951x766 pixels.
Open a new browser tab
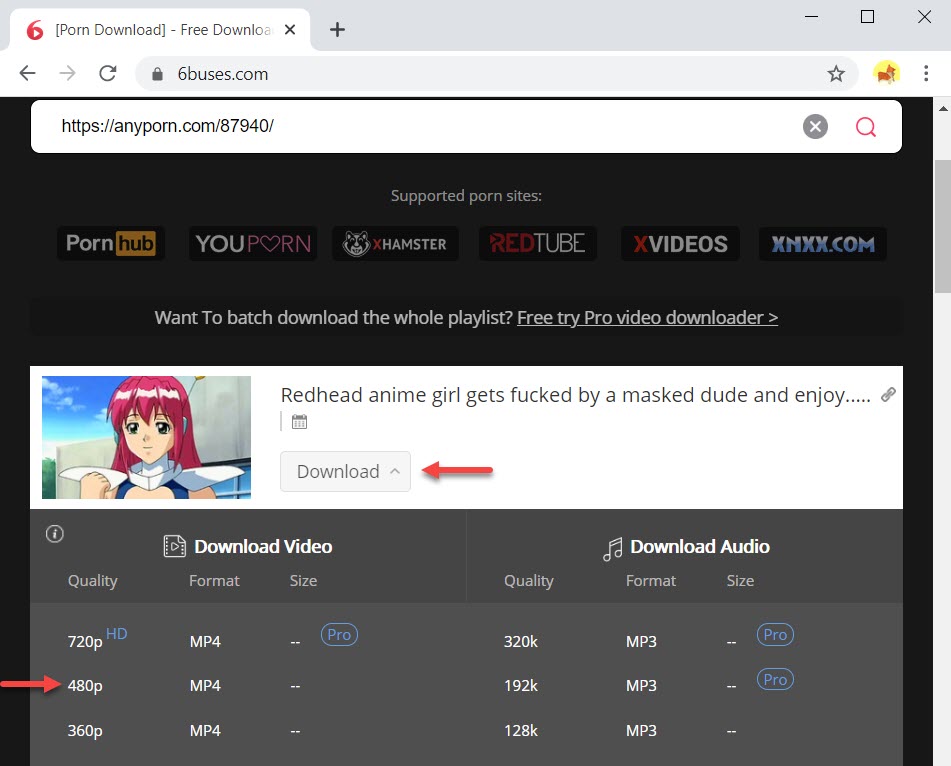pyautogui.click(x=337, y=29)
